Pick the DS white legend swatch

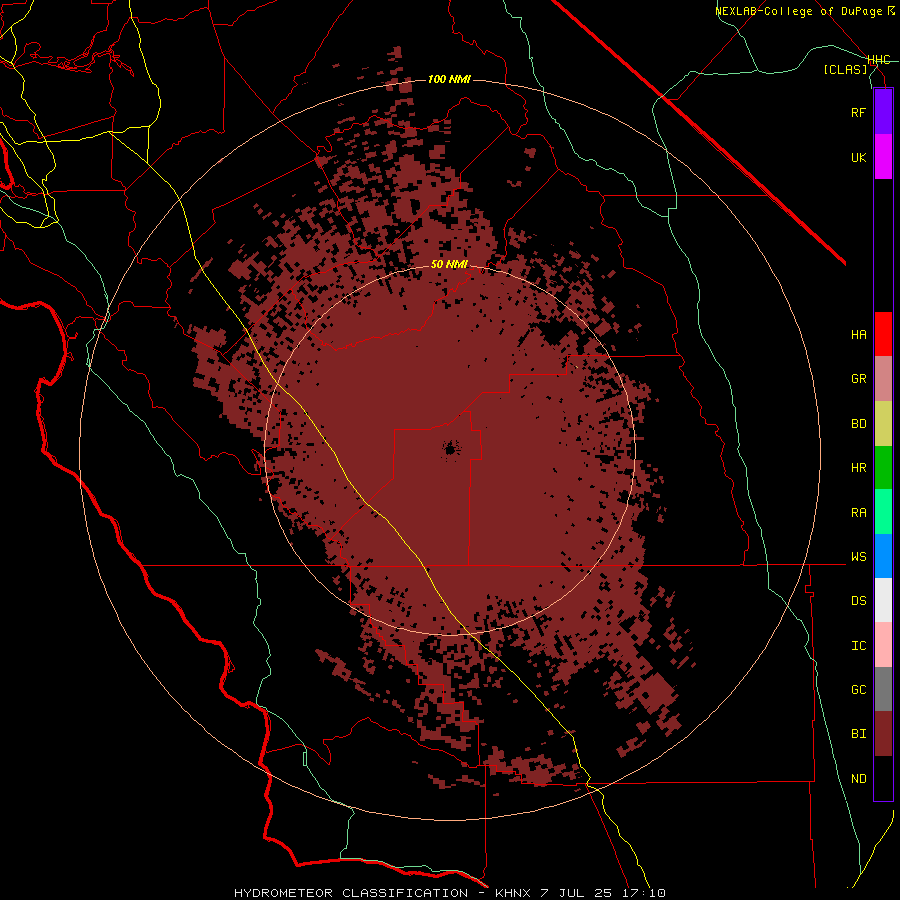click(883, 600)
